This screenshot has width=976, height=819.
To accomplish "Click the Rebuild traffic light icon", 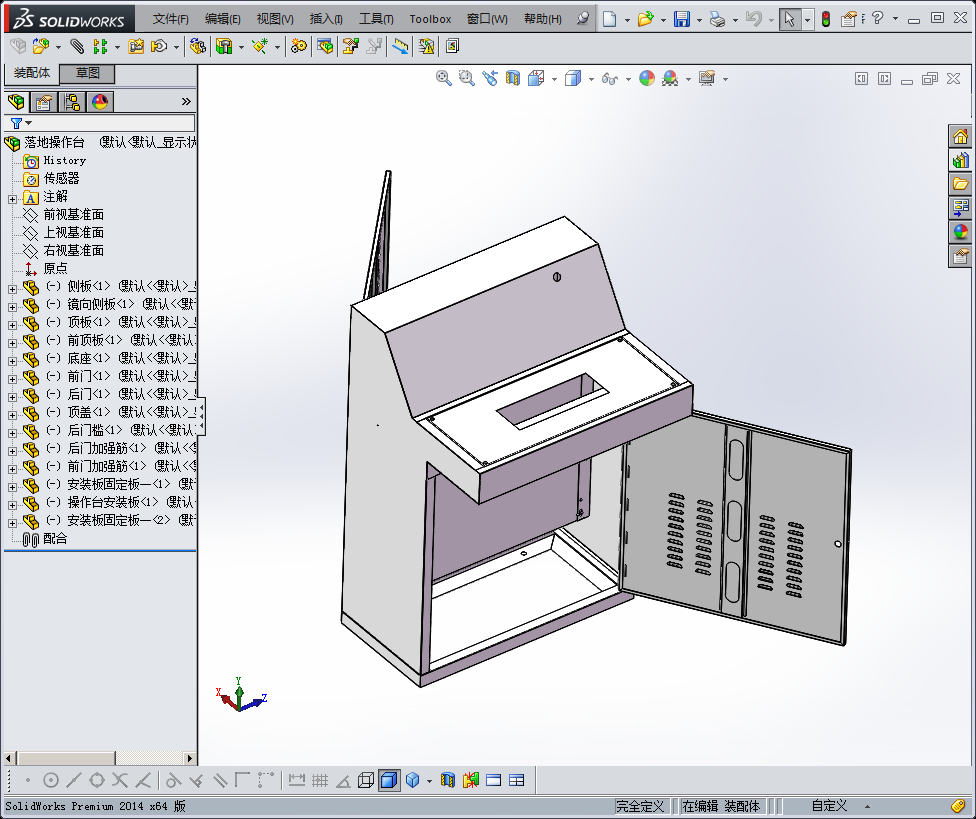I will [826, 19].
